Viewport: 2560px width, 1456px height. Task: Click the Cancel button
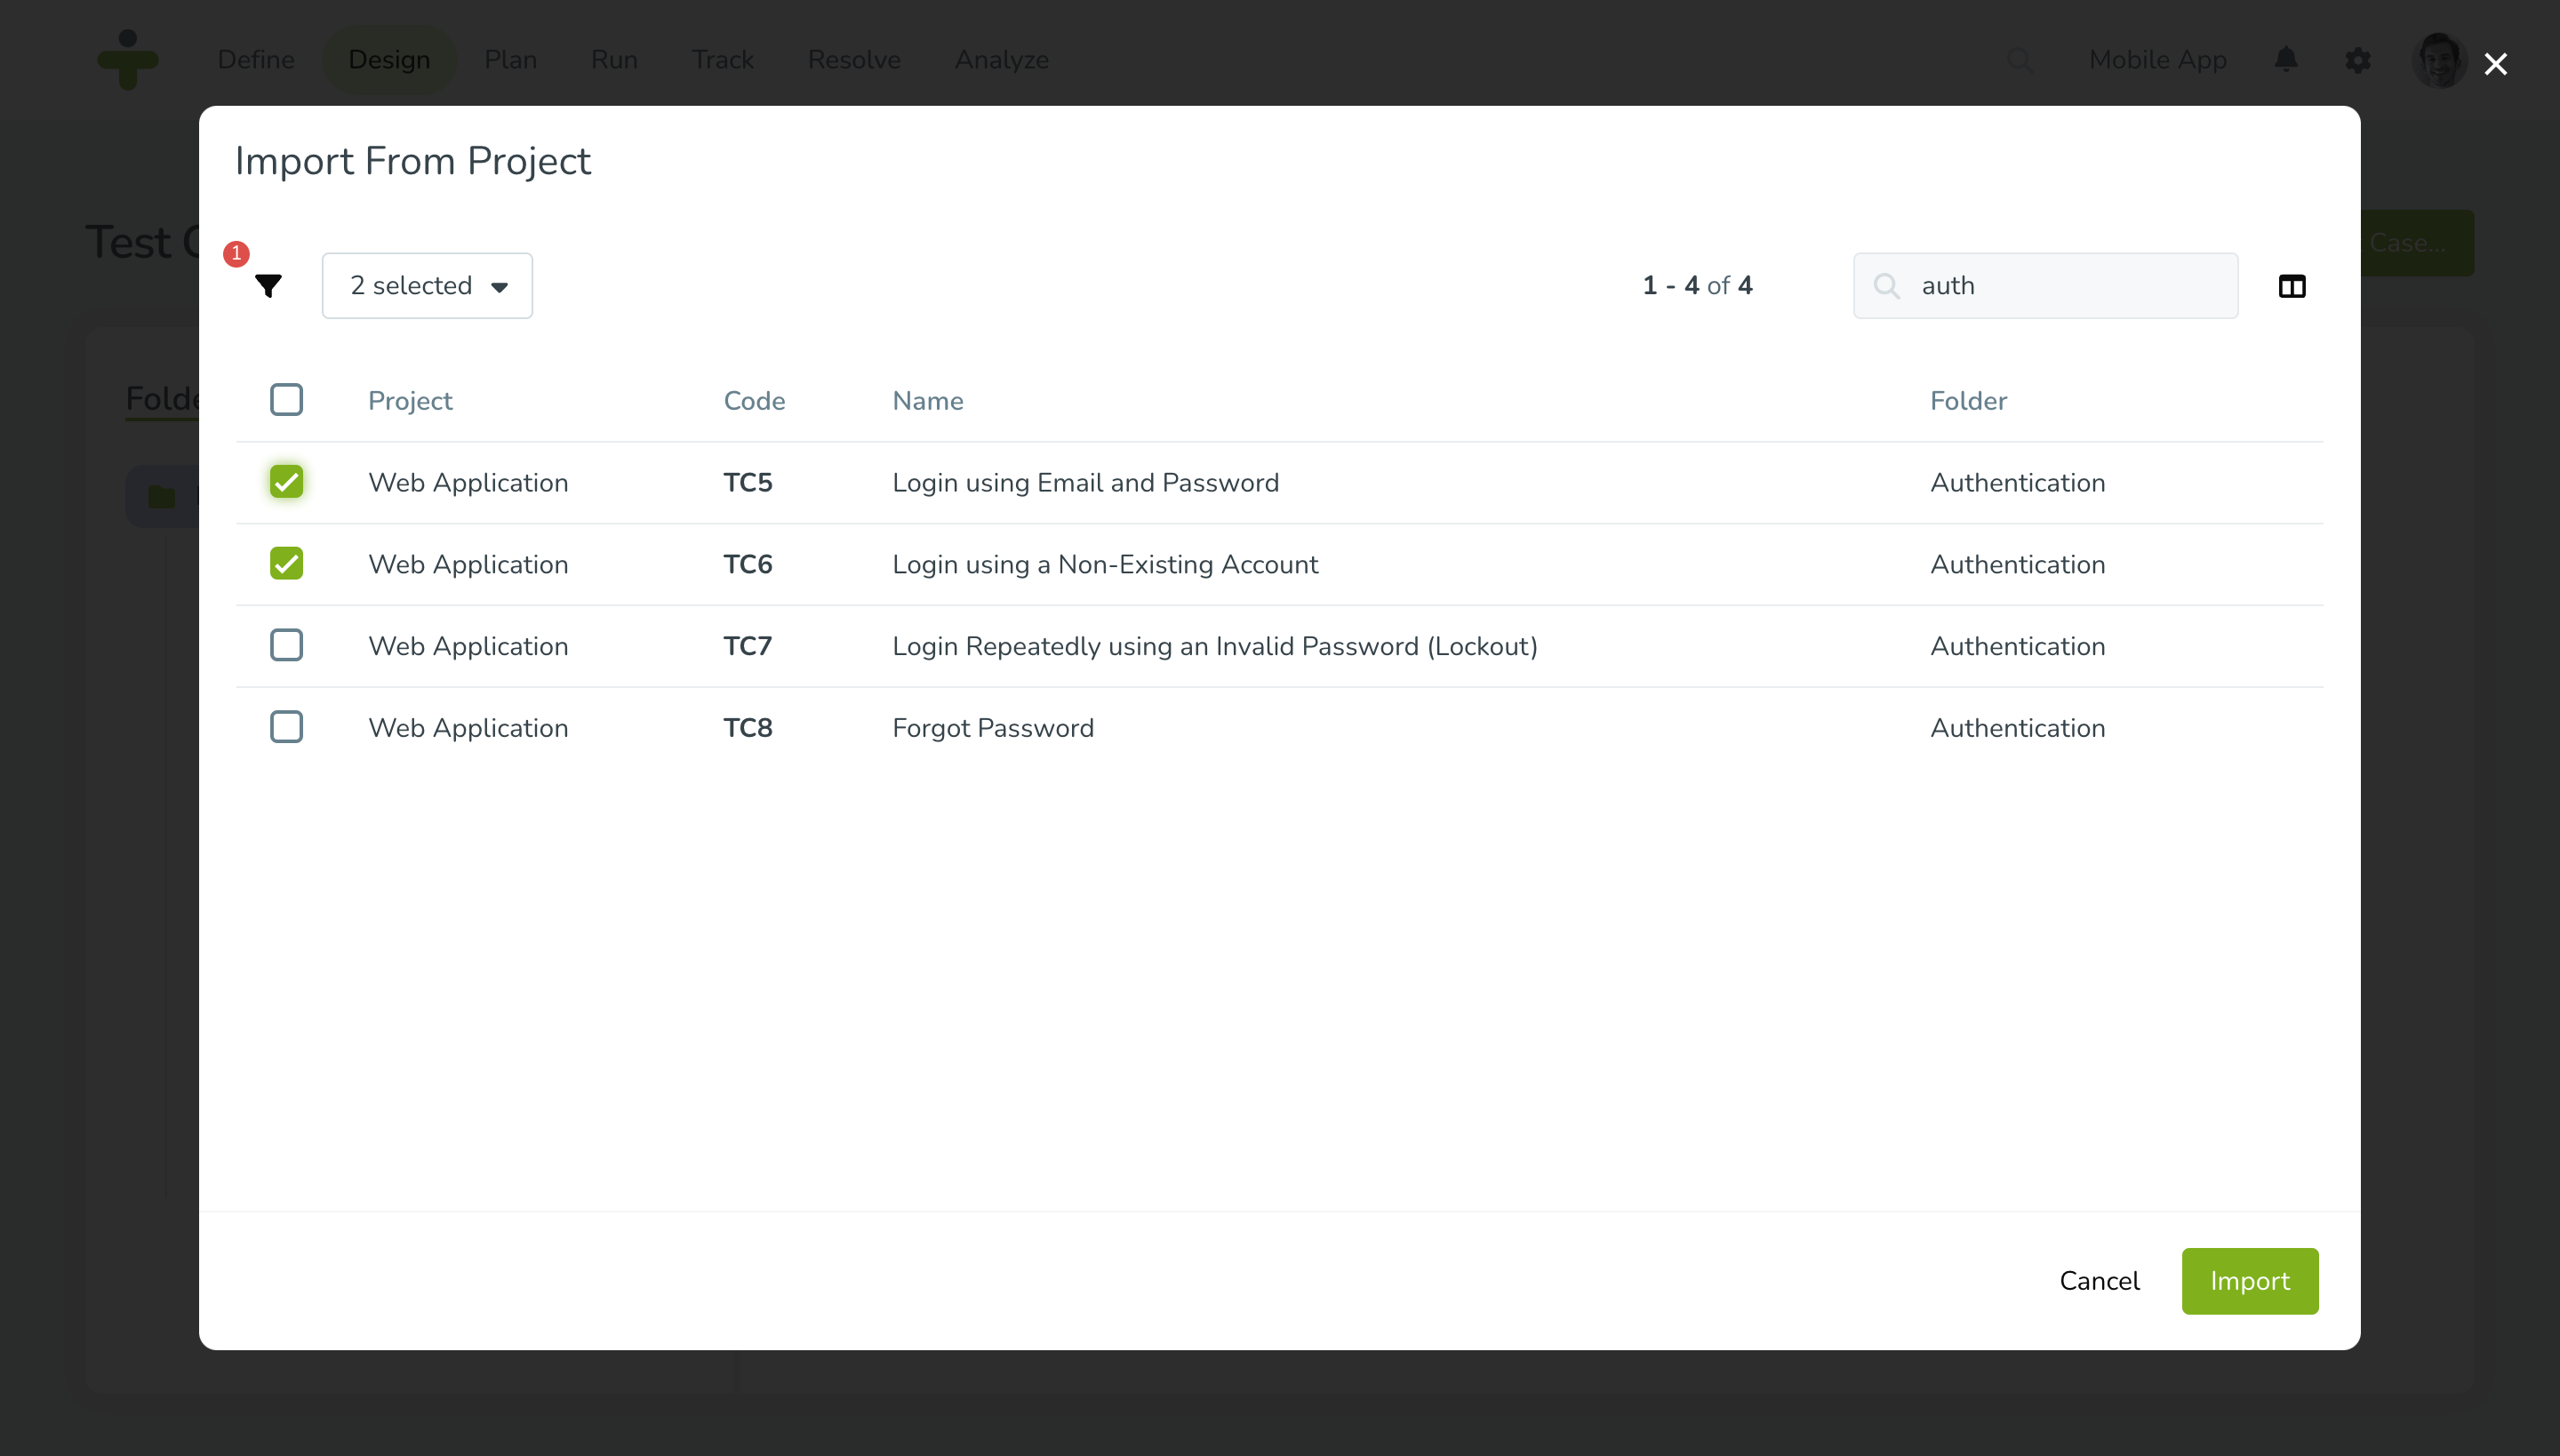pos(2099,1281)
